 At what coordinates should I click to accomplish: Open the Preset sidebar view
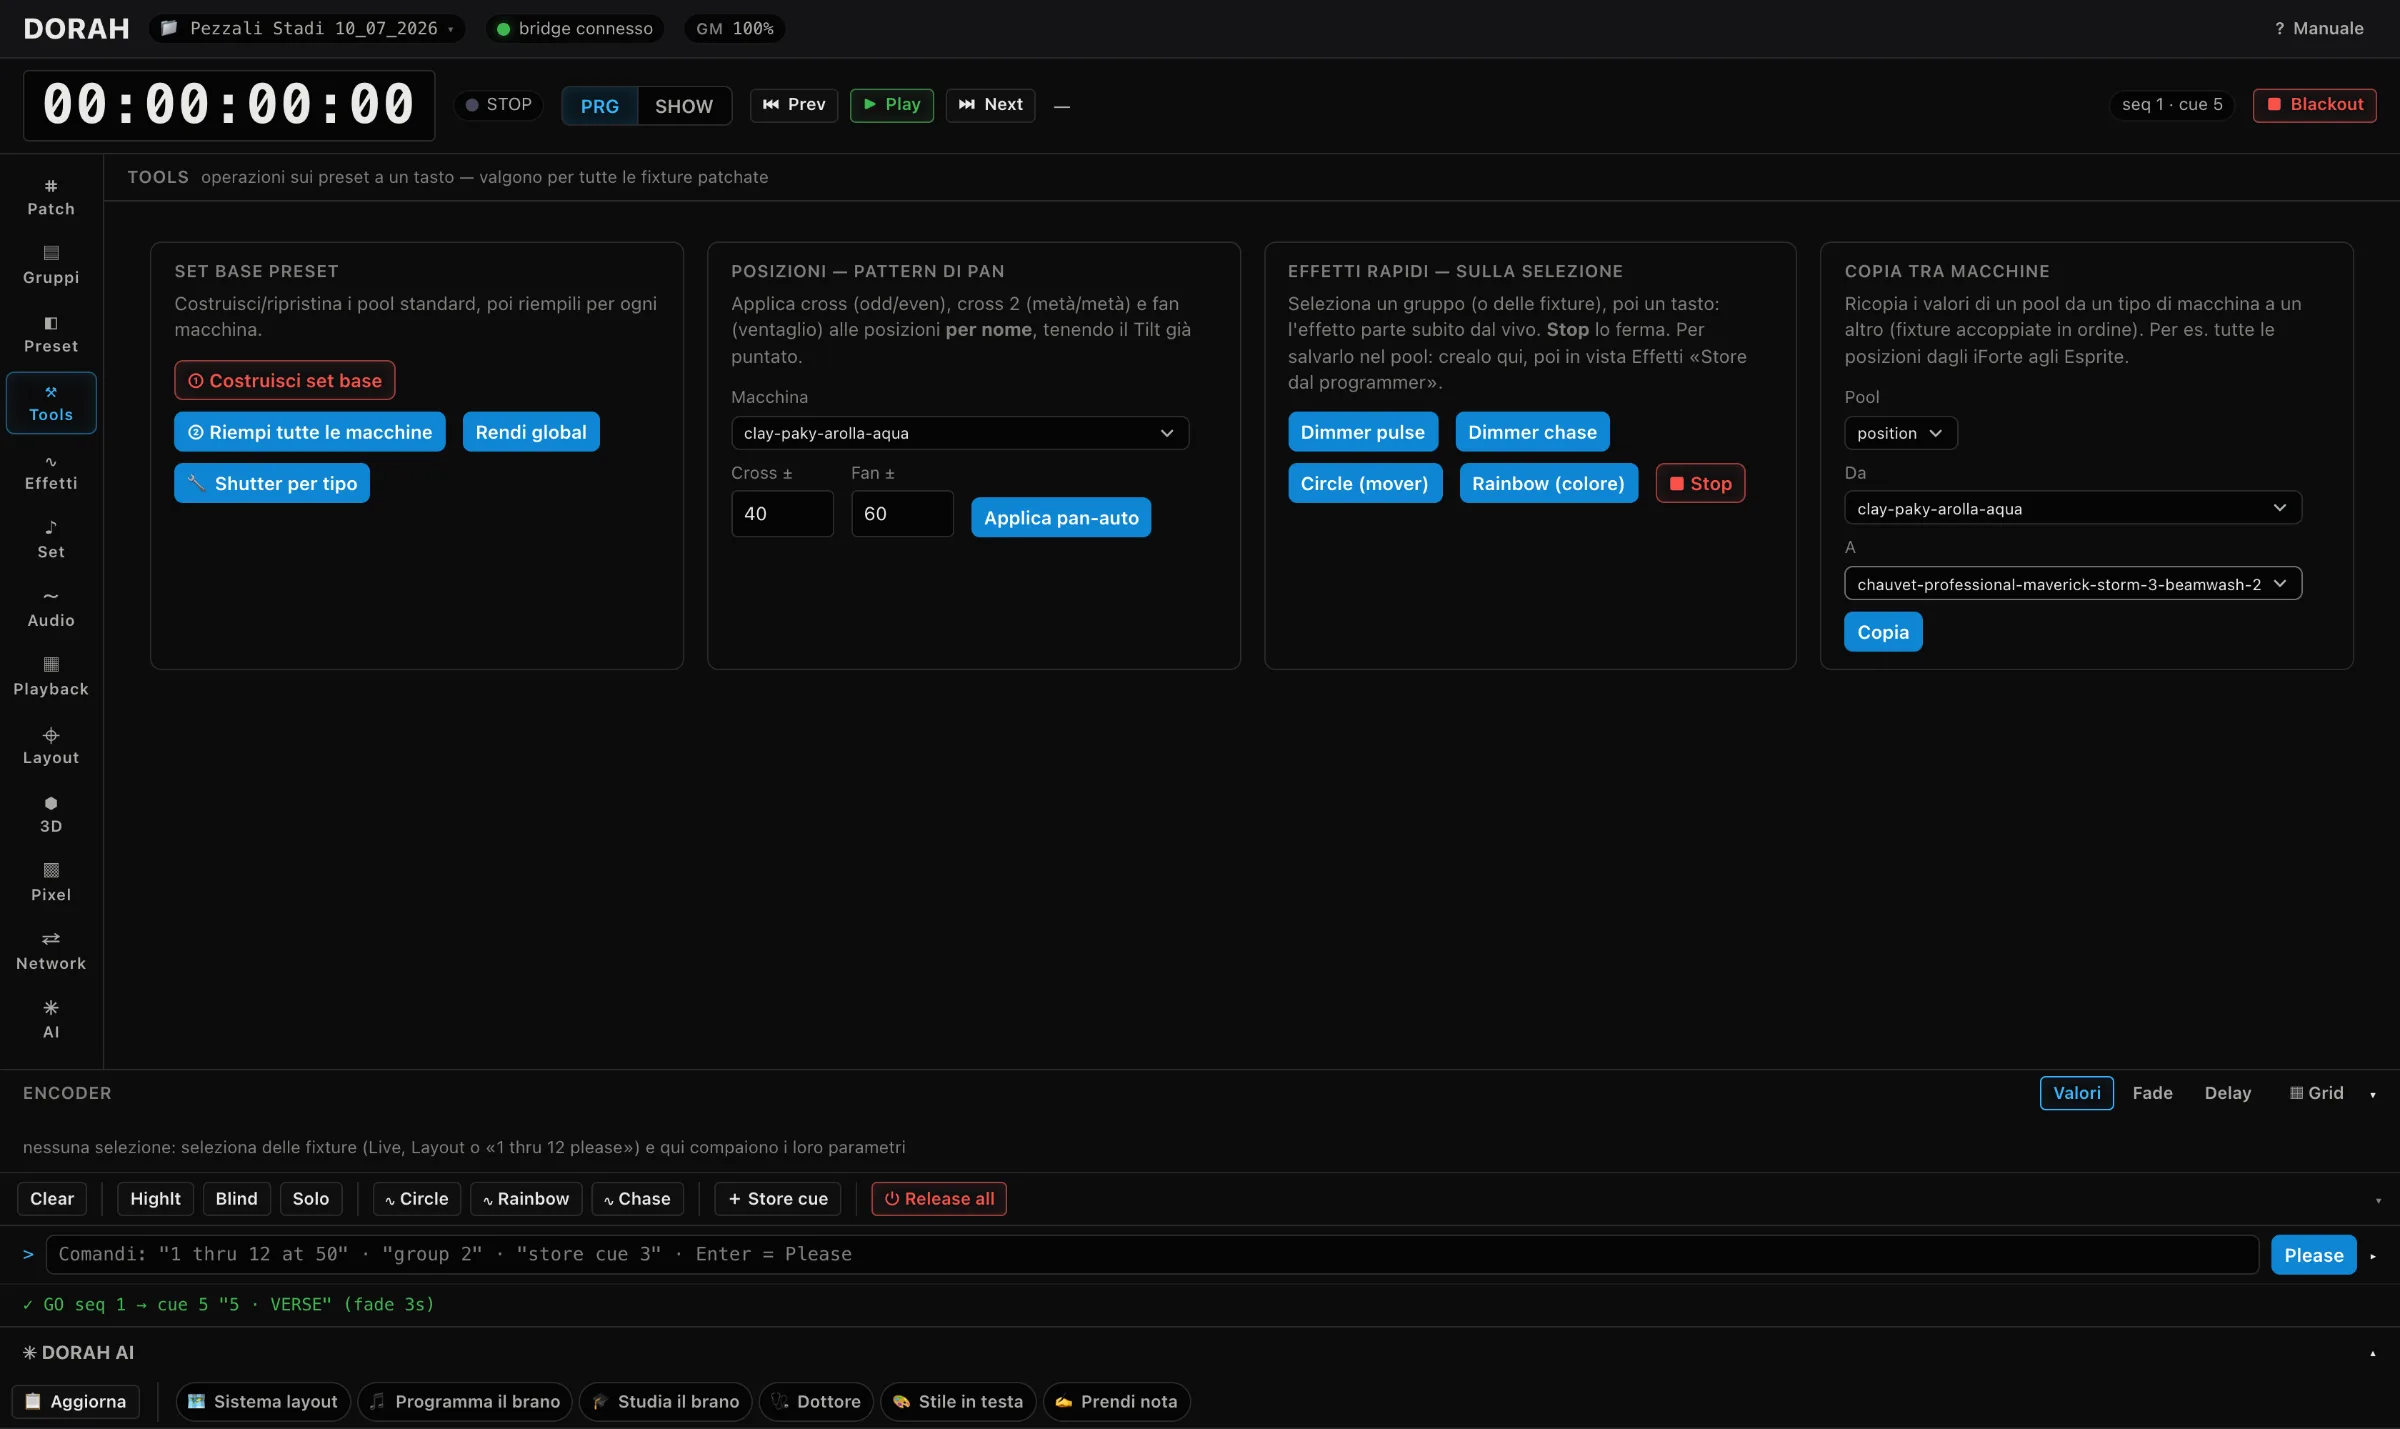point(51,334)
